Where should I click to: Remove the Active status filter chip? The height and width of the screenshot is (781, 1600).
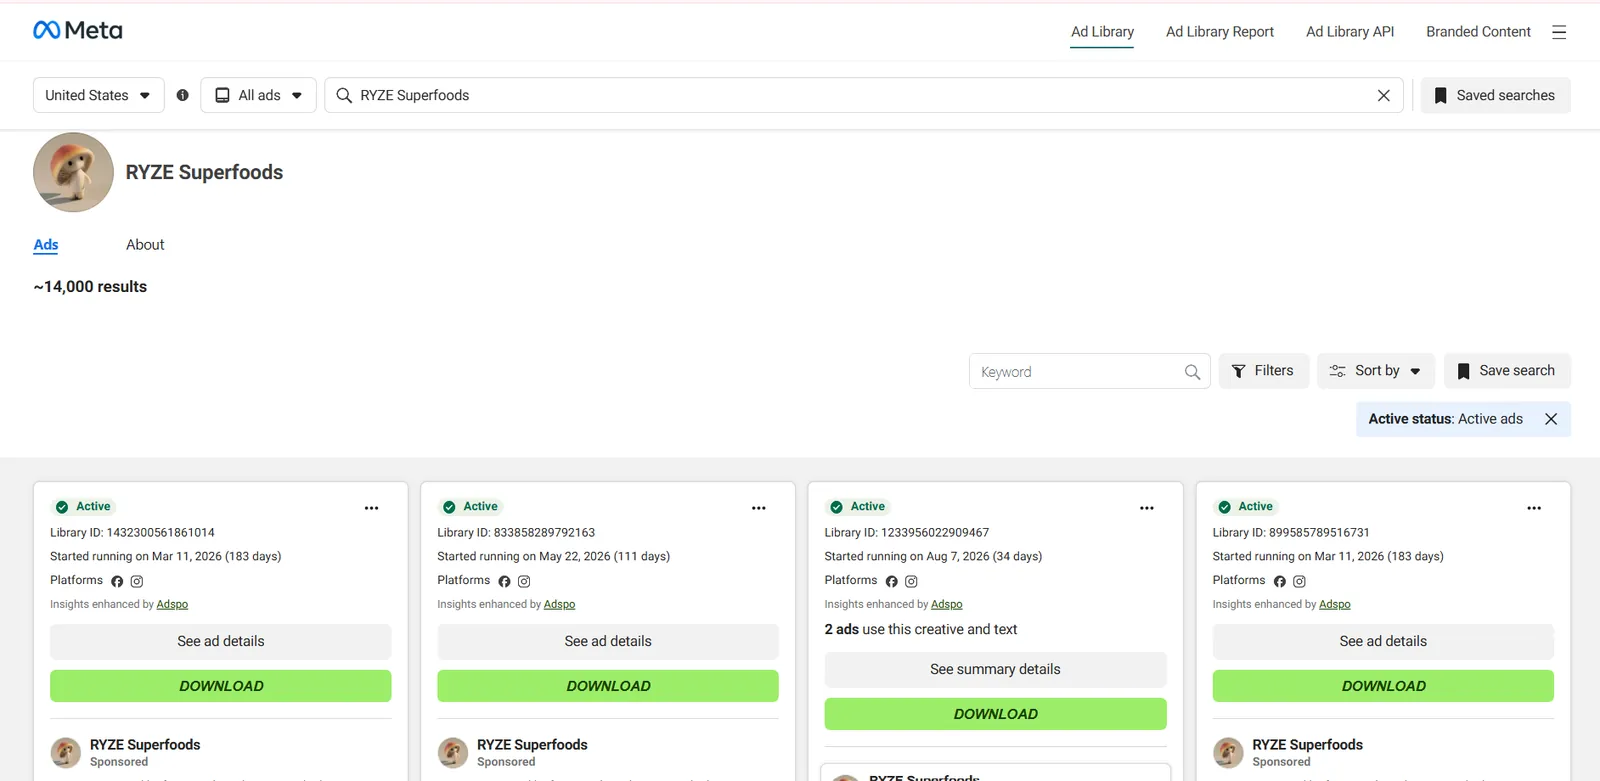pyautogui.click(x=1551, y=419)
